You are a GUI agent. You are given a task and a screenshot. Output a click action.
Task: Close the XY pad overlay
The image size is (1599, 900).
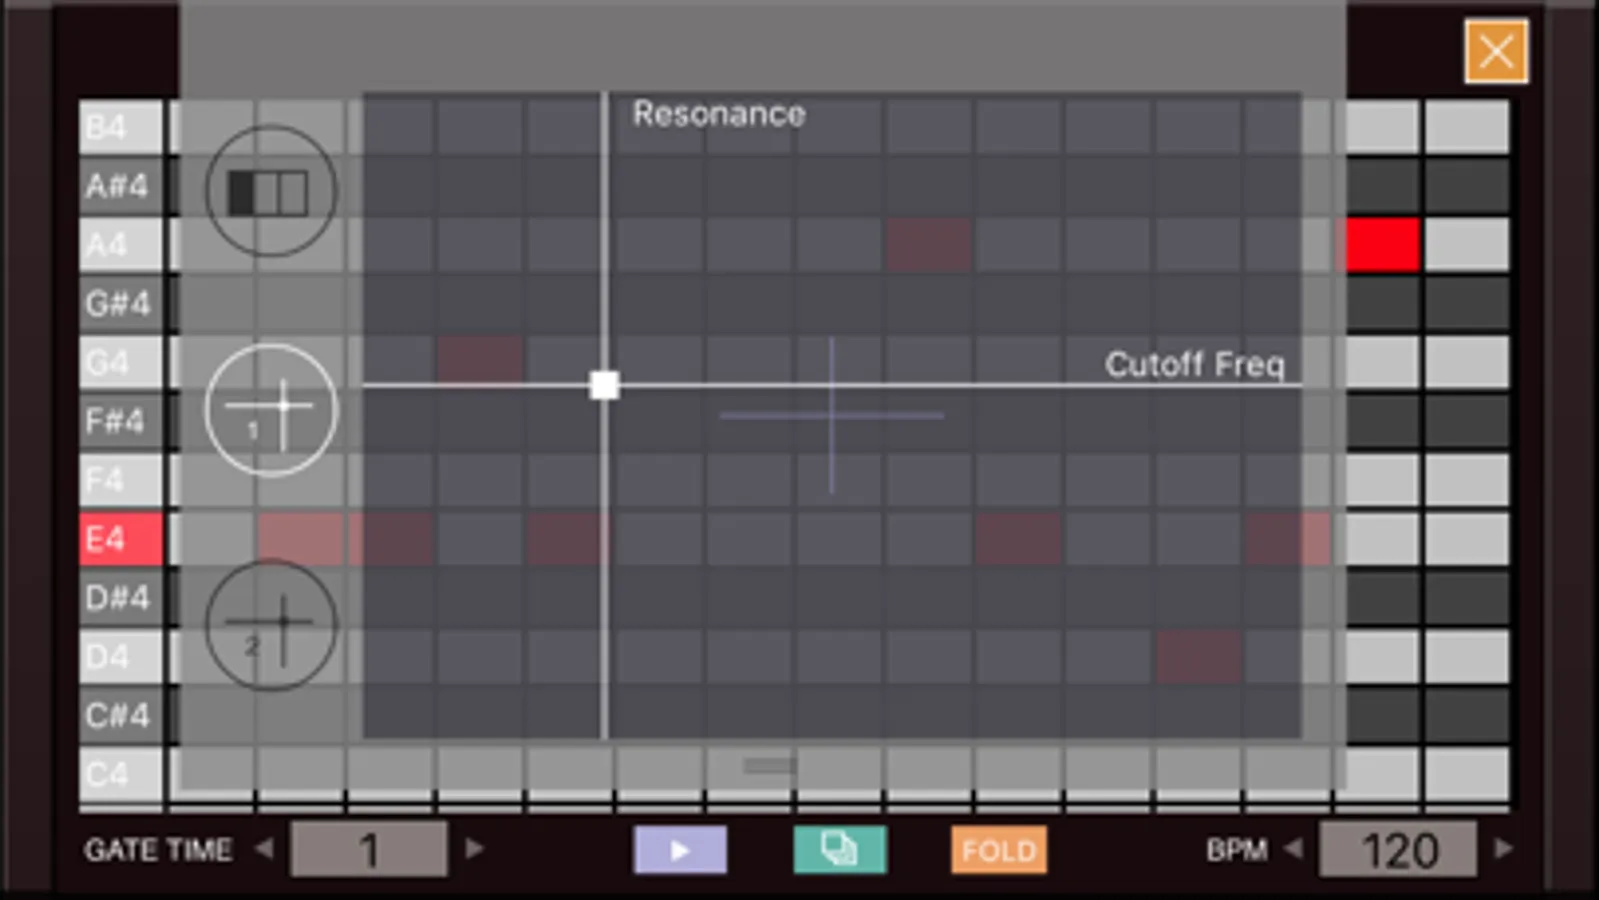click(1496, 51)
